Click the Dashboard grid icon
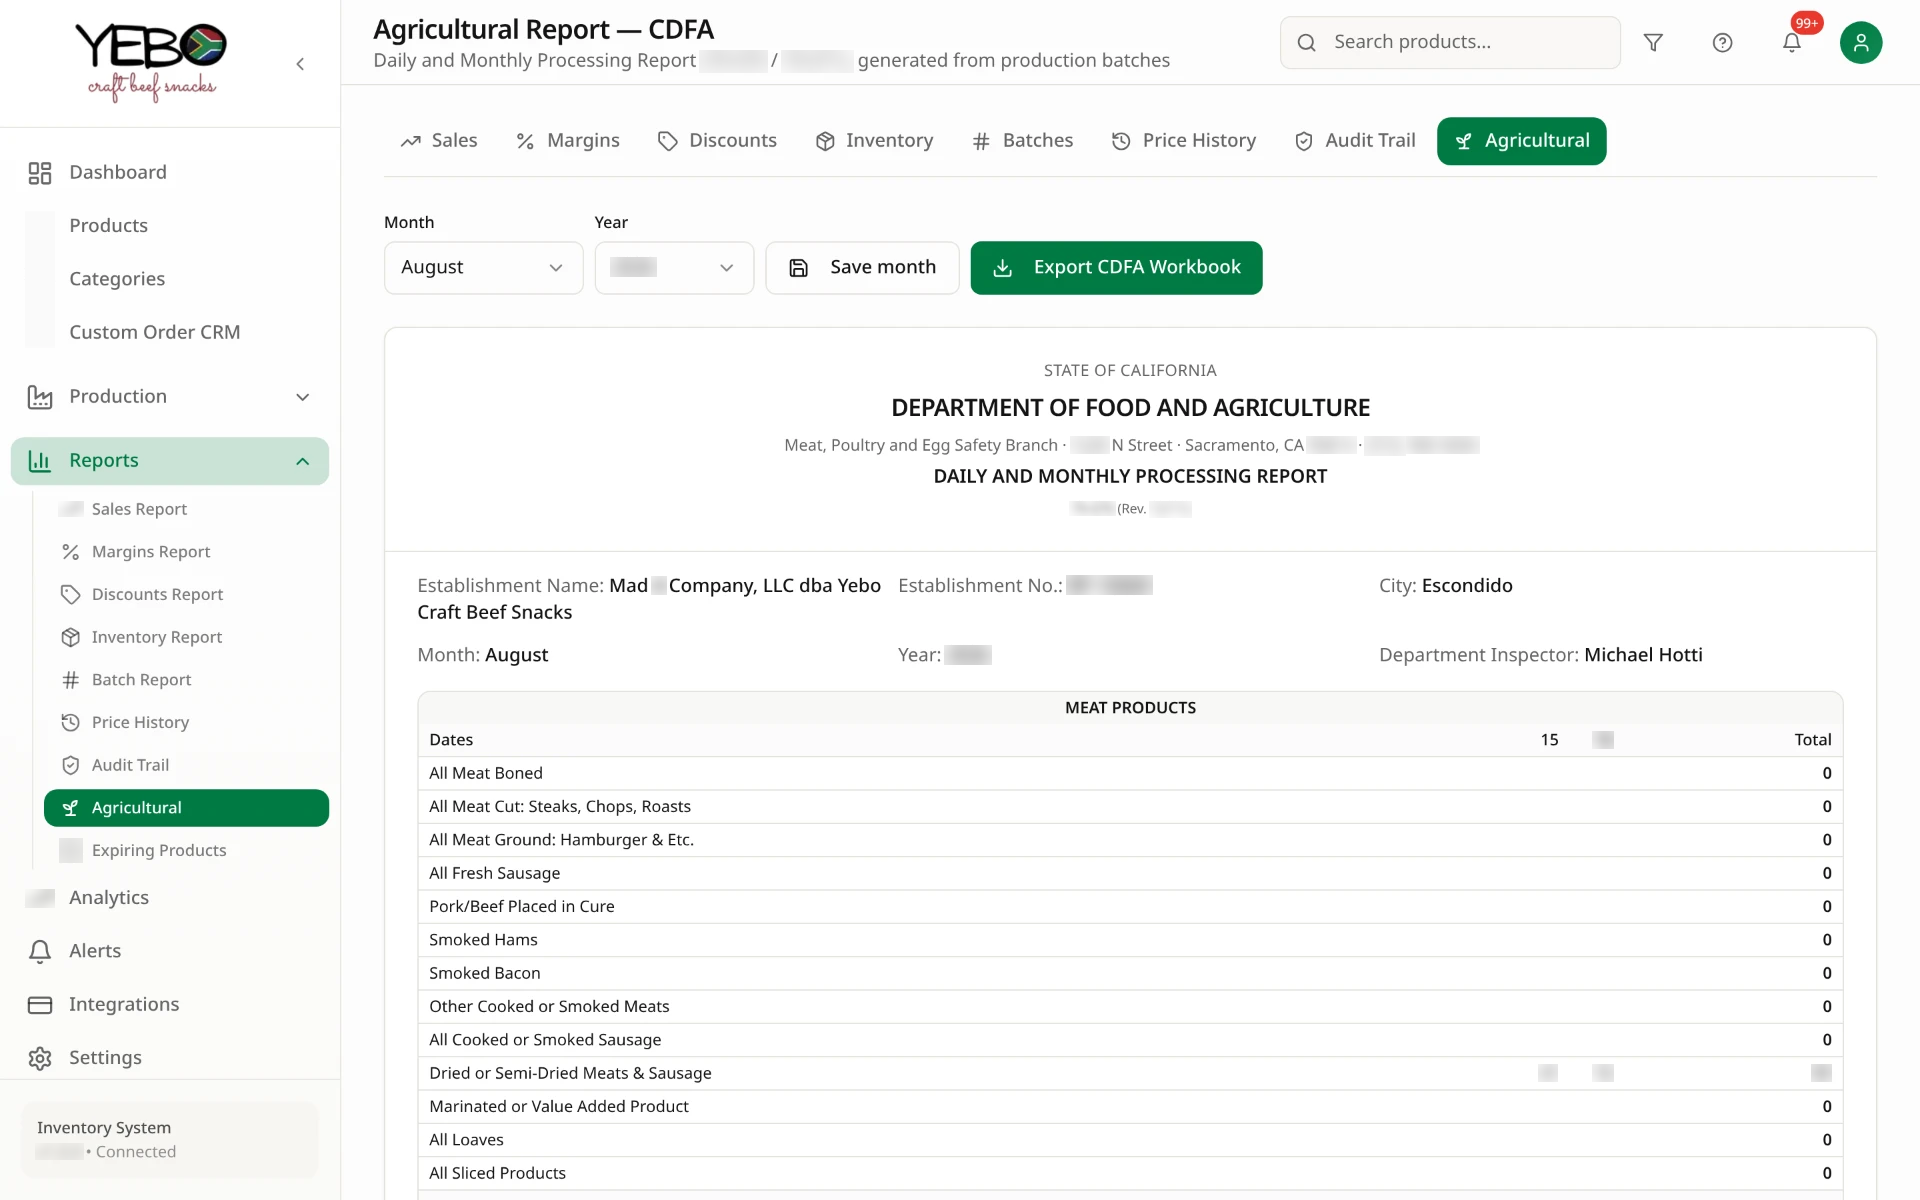This screenshot has width=1920, height=1200. (40, 173)
